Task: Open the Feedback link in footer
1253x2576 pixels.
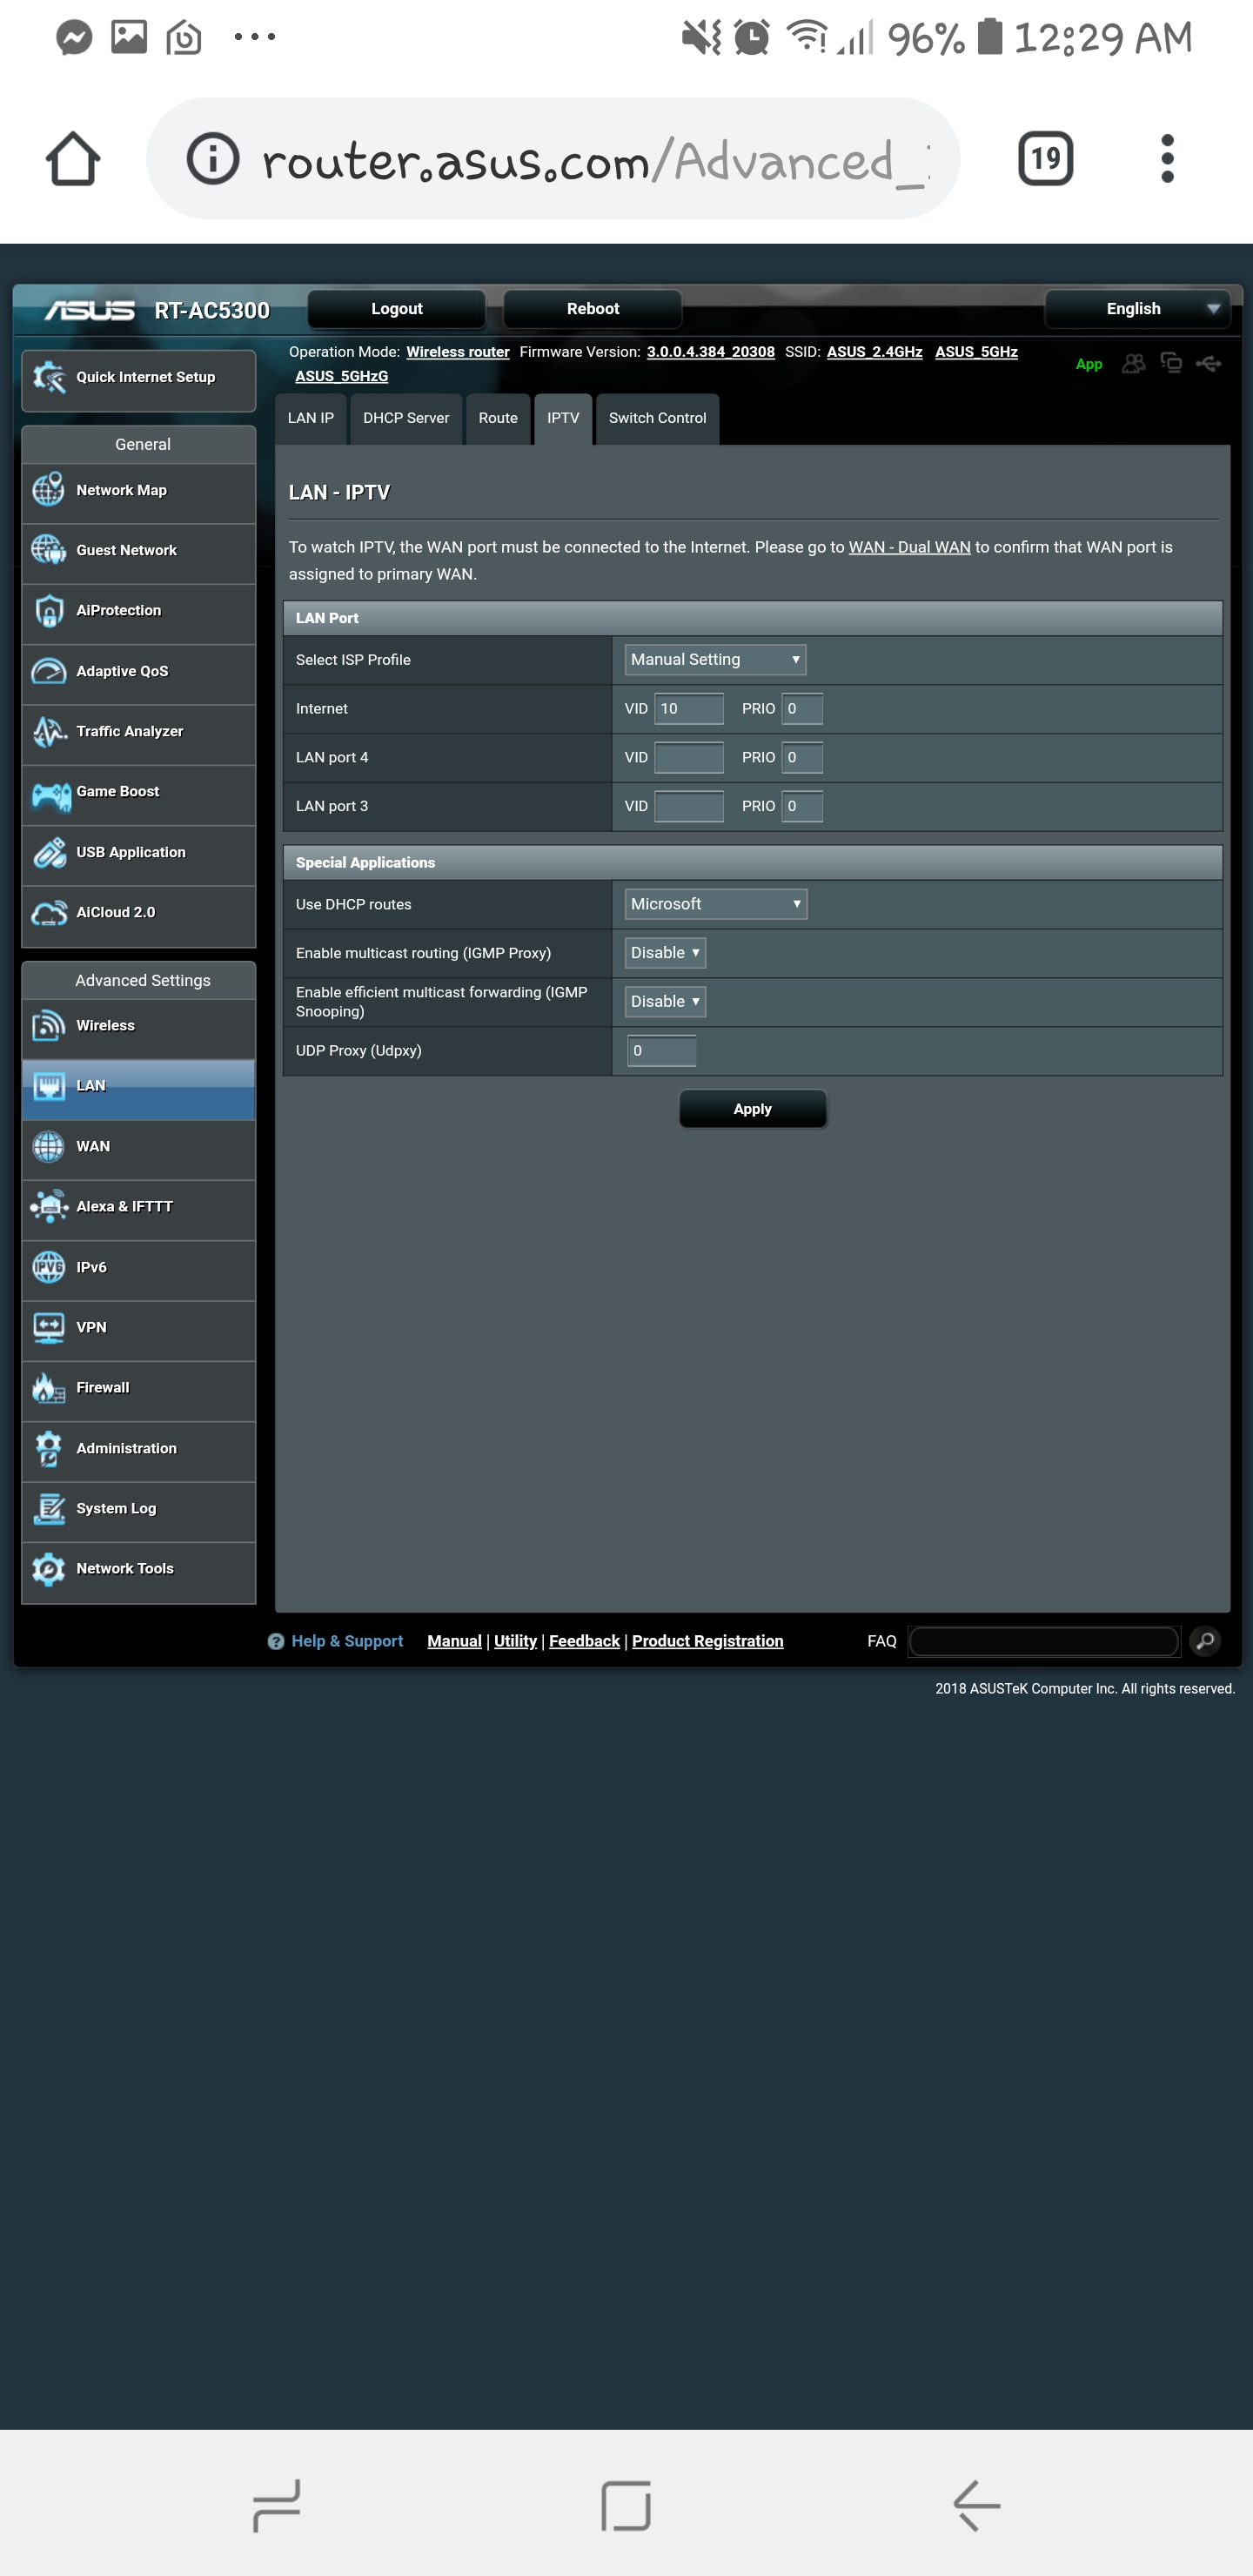Action: (584, 1641)
